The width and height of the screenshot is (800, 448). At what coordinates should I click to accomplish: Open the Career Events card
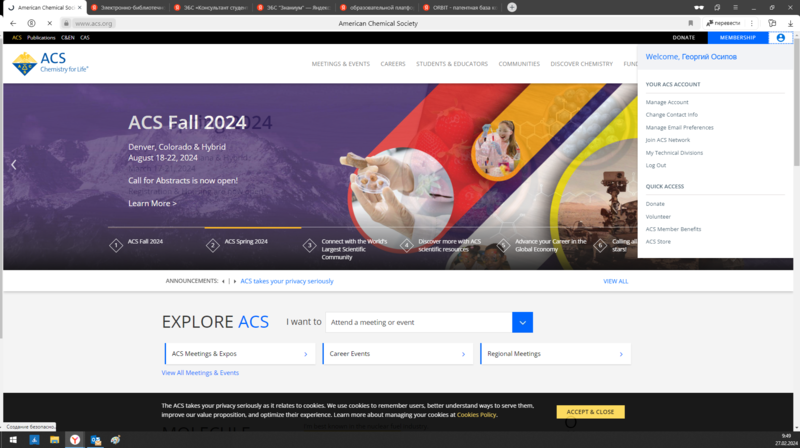397,354
